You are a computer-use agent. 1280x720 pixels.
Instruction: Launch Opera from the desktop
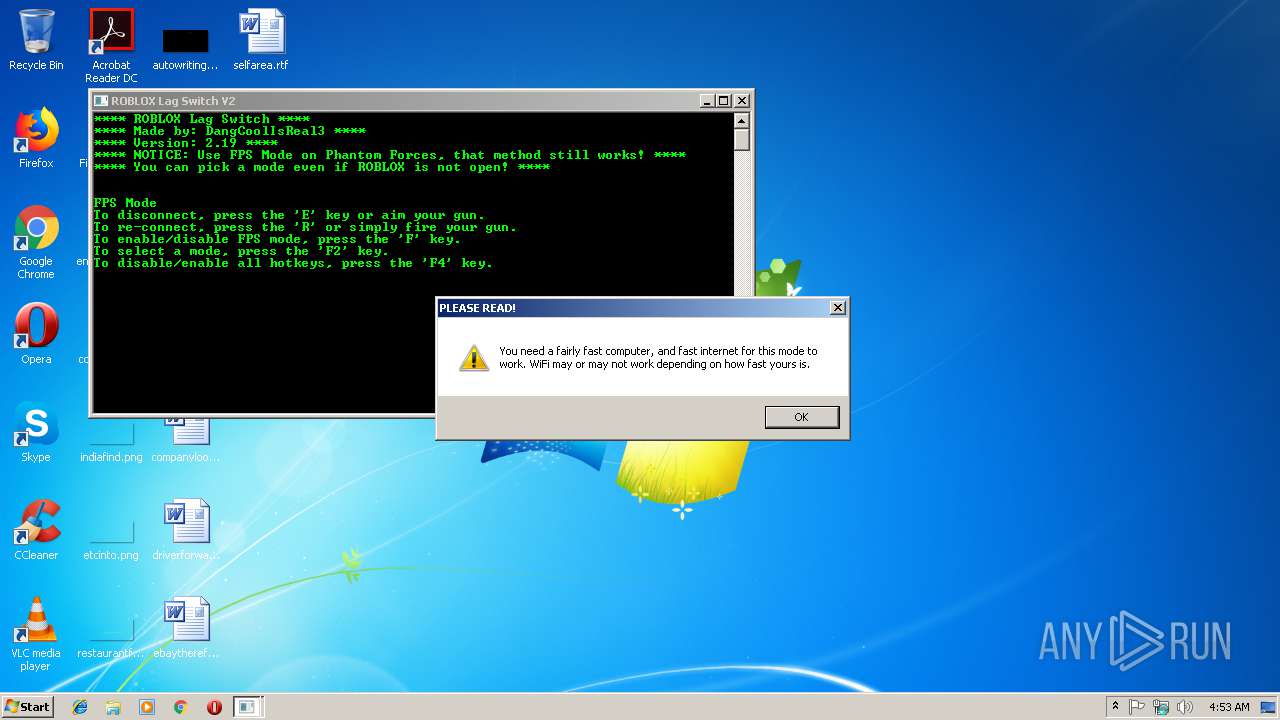click(36, 334)
